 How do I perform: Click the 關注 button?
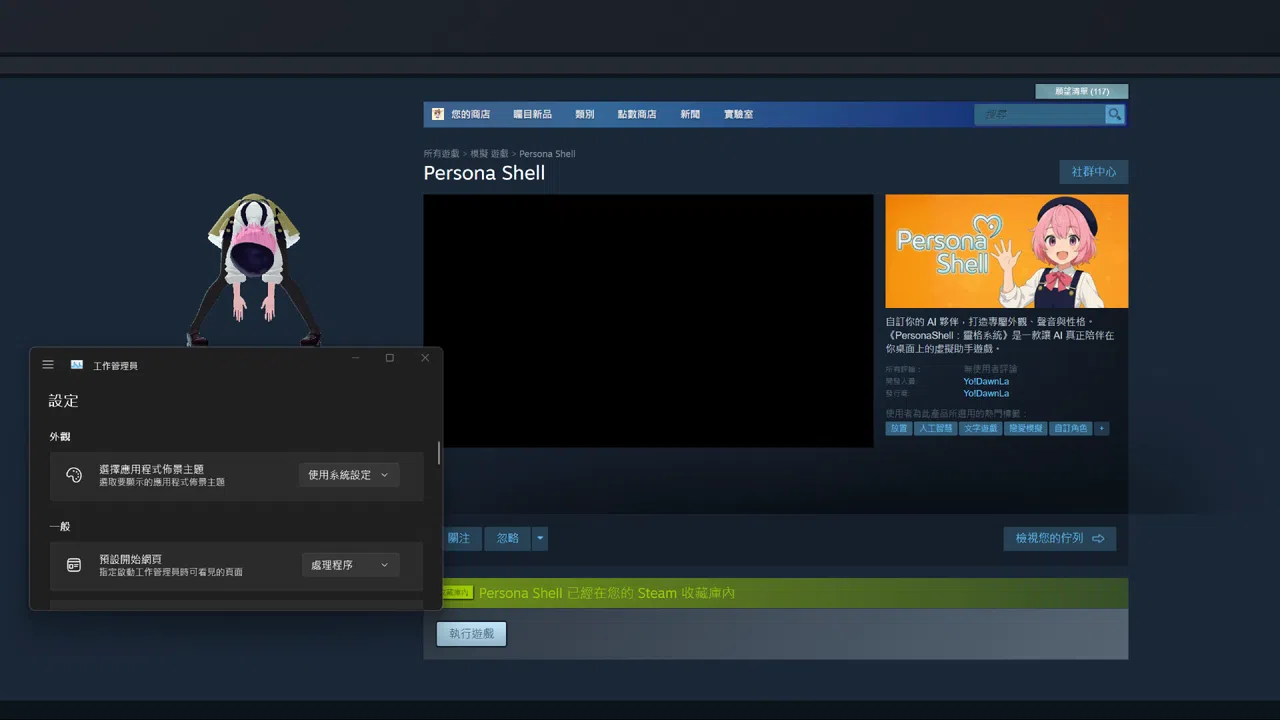pos(458,538)
